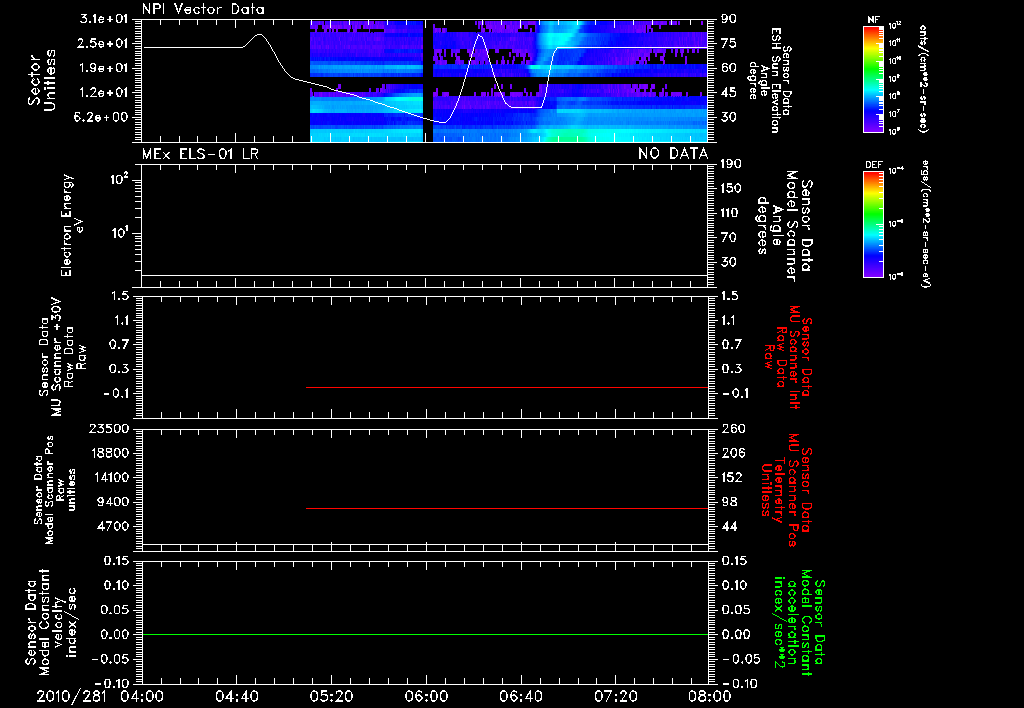This screenshot has width=1024, height=708.
Task: Click the "60" sun elevation tick label
Action: (x=729, y=68)
